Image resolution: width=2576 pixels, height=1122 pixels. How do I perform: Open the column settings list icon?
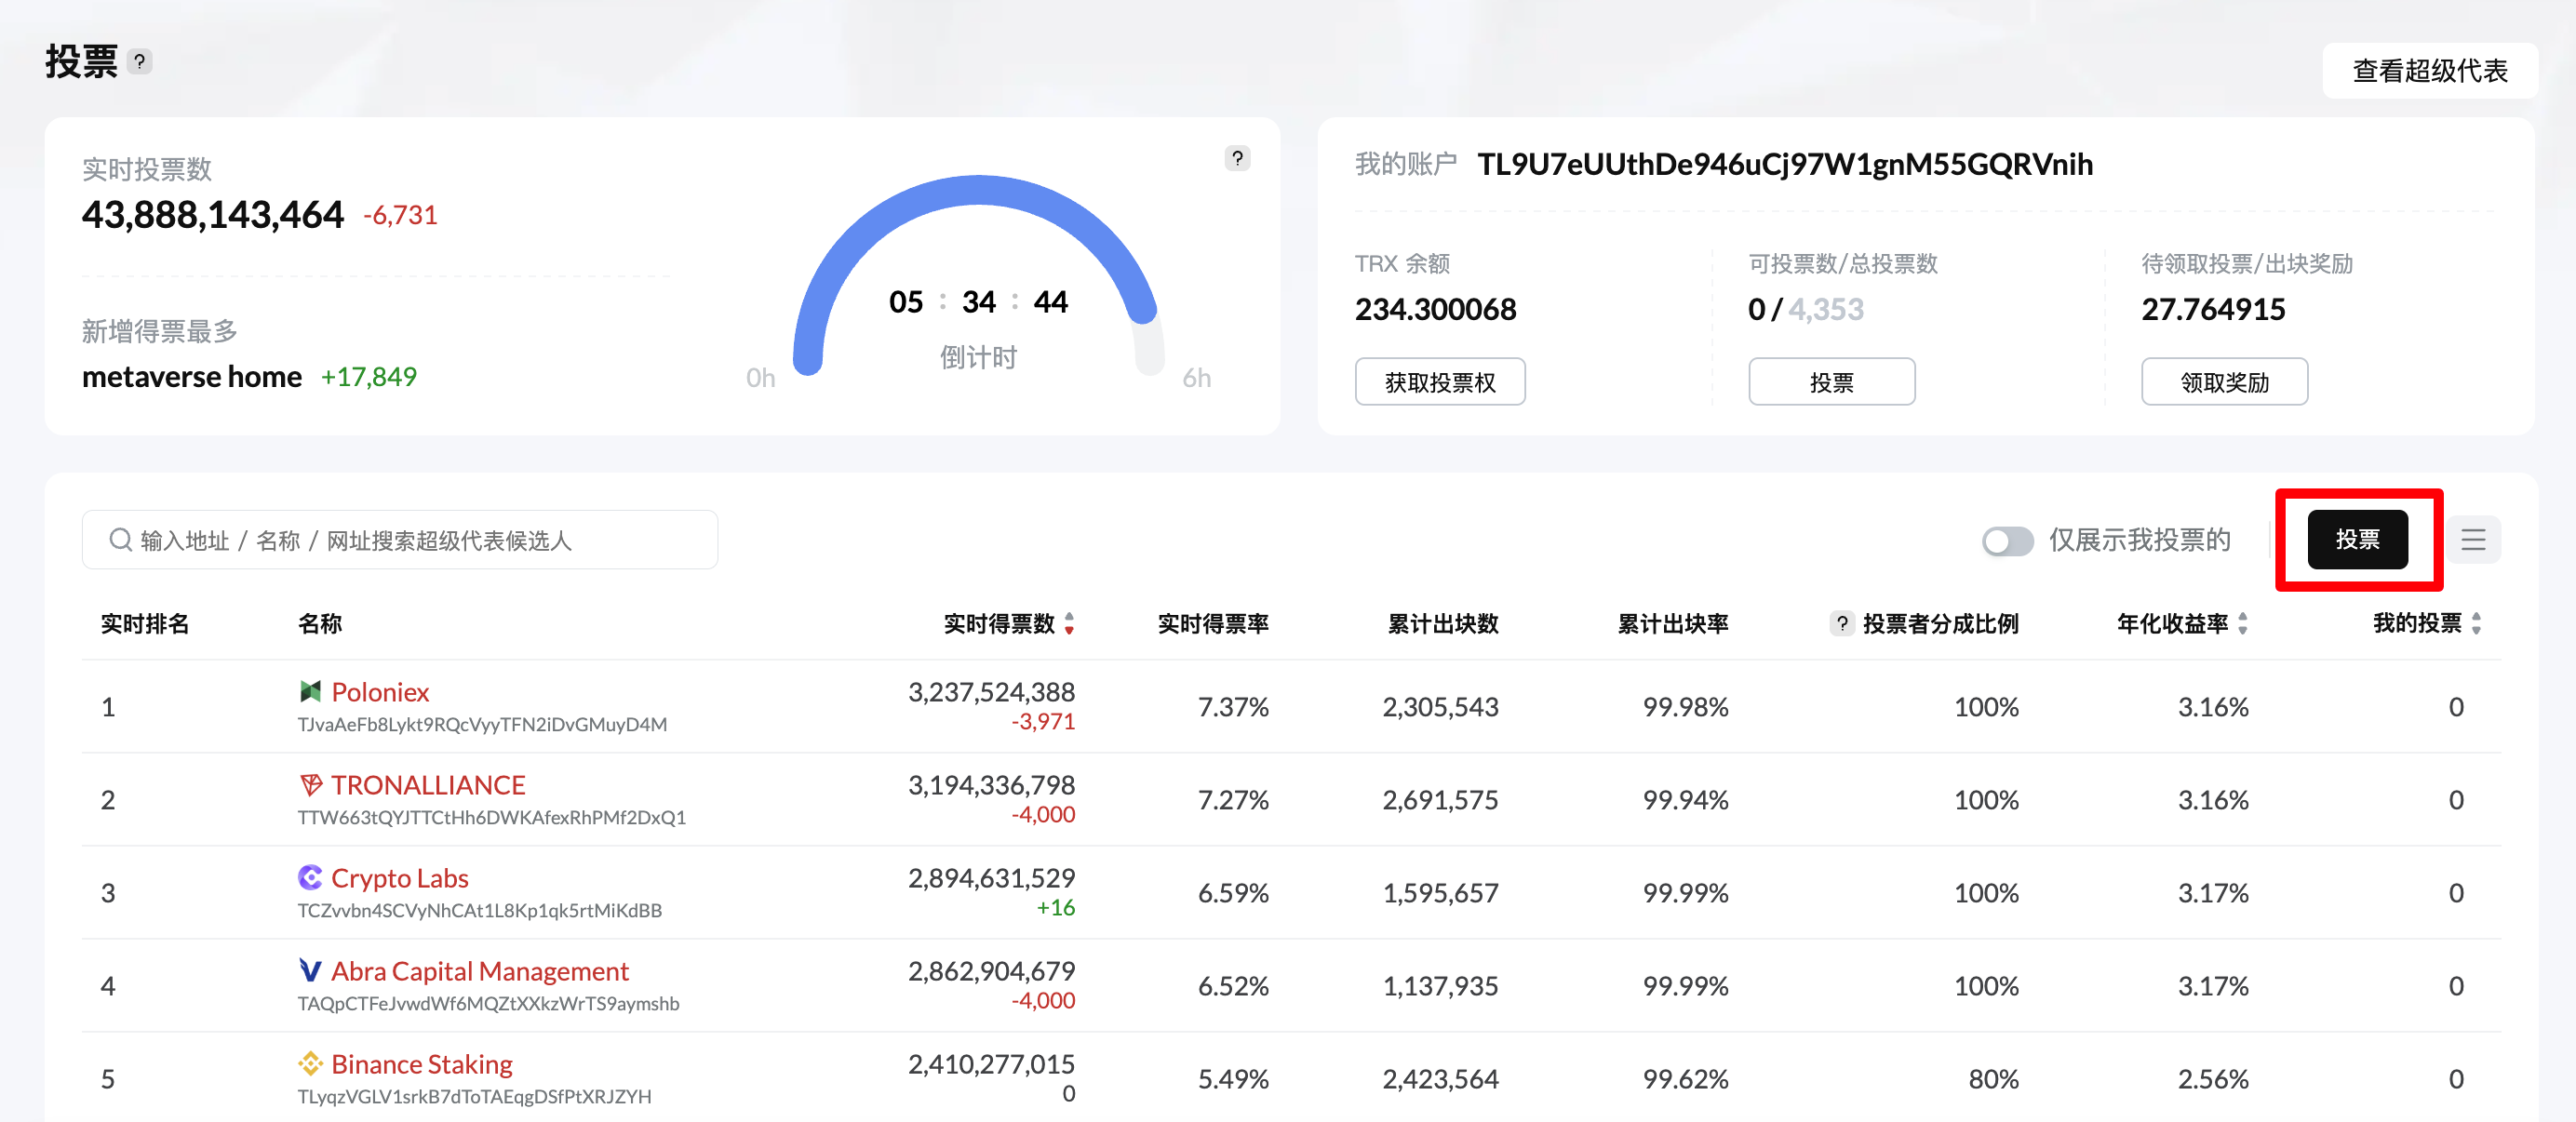pos(2473,540)
